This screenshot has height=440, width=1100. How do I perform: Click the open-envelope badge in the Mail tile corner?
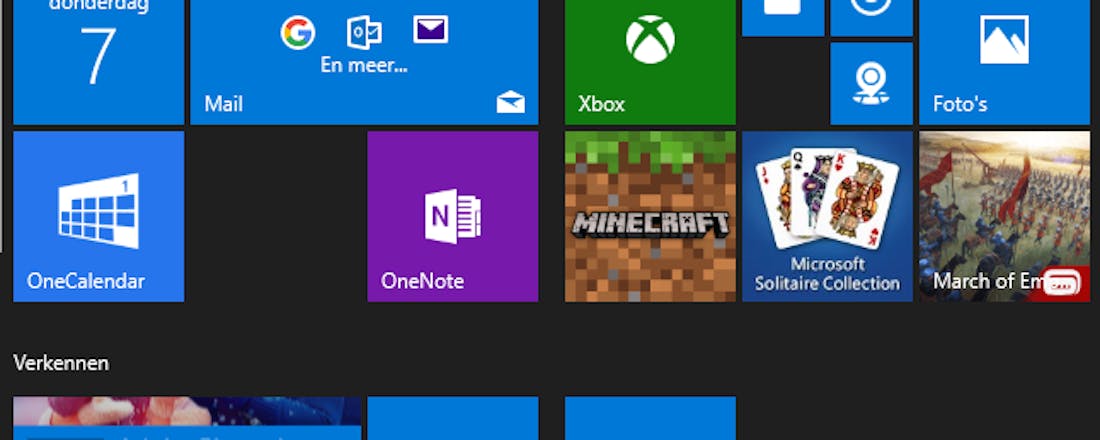(x=510, y=102)
